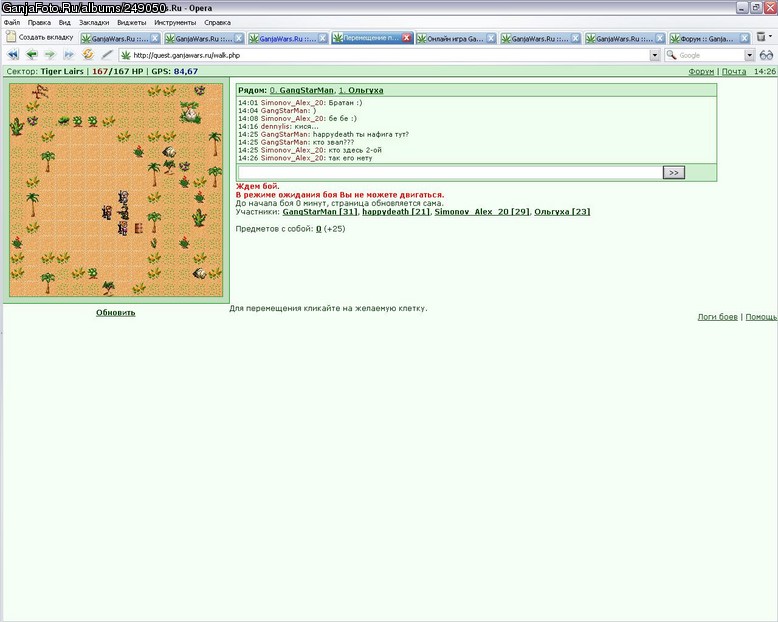Image resolution: width=778 pixels, height=622 pixels.
Task: Reload the page with the Reload icon
Action: pos(88,55)
